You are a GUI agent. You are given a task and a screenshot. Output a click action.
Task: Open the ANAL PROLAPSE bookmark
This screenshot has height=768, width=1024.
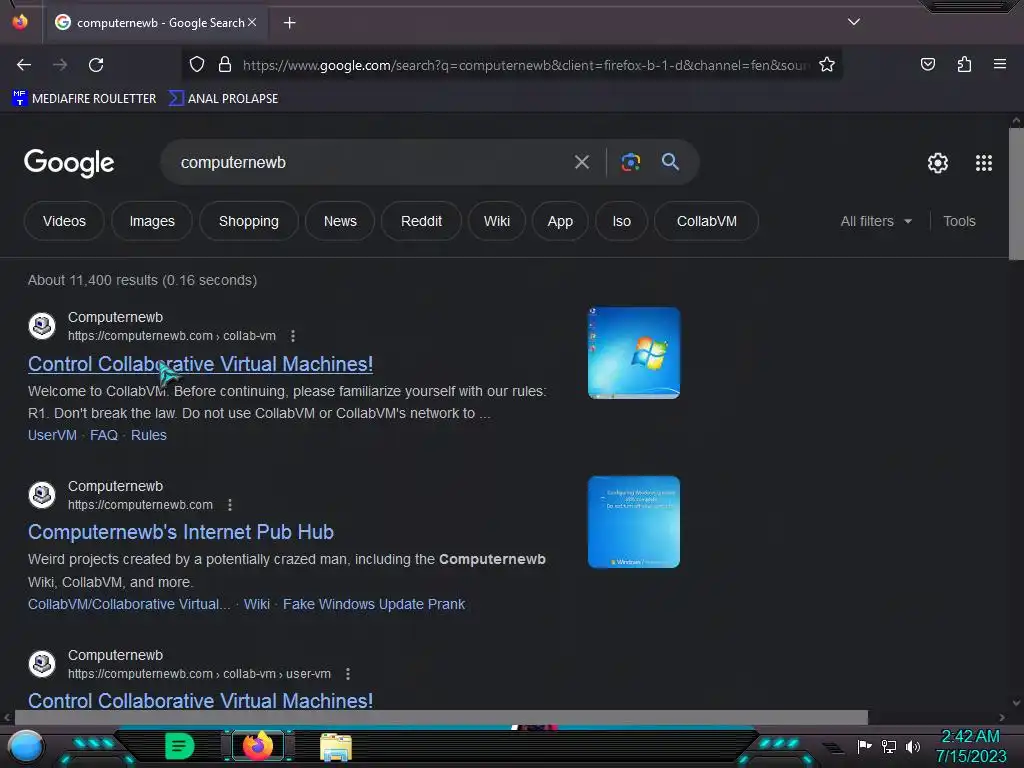coord(223,99)
